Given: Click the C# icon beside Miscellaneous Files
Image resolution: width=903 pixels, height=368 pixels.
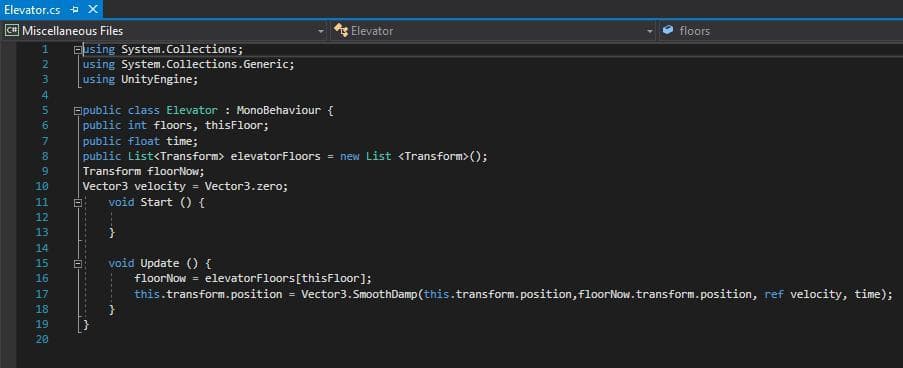Looking at the screenshot, I should pyautogui.click(x=12, y=31).
